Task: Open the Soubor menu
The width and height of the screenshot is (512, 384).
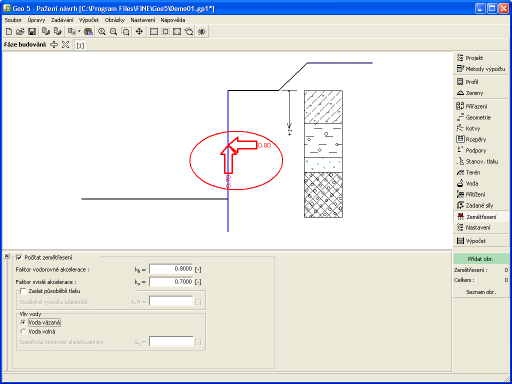Action: tap(13, 20)
